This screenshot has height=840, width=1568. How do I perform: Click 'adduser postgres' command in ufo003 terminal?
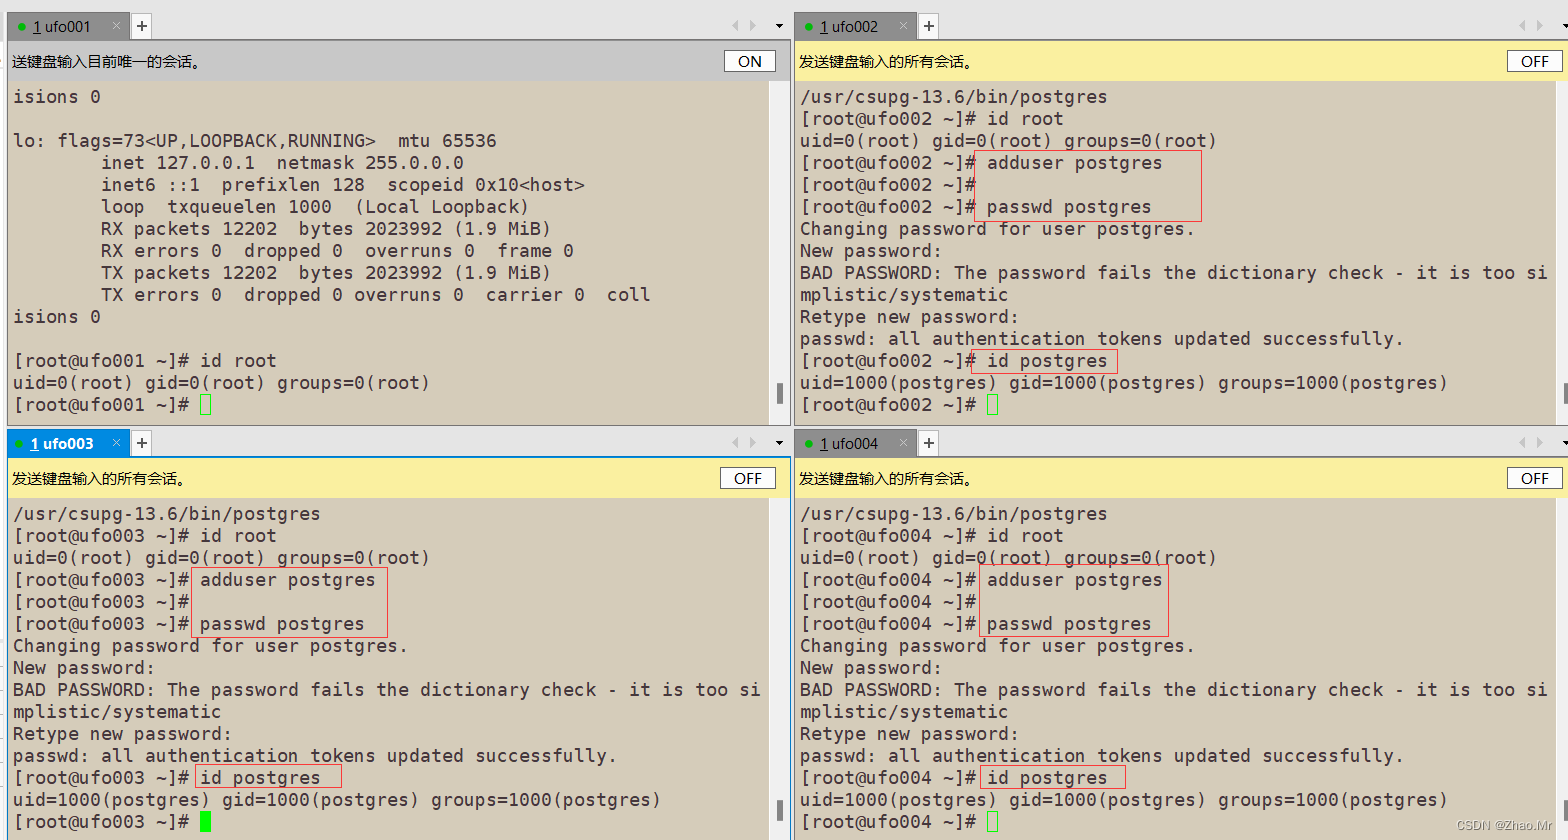coord(288,580)
